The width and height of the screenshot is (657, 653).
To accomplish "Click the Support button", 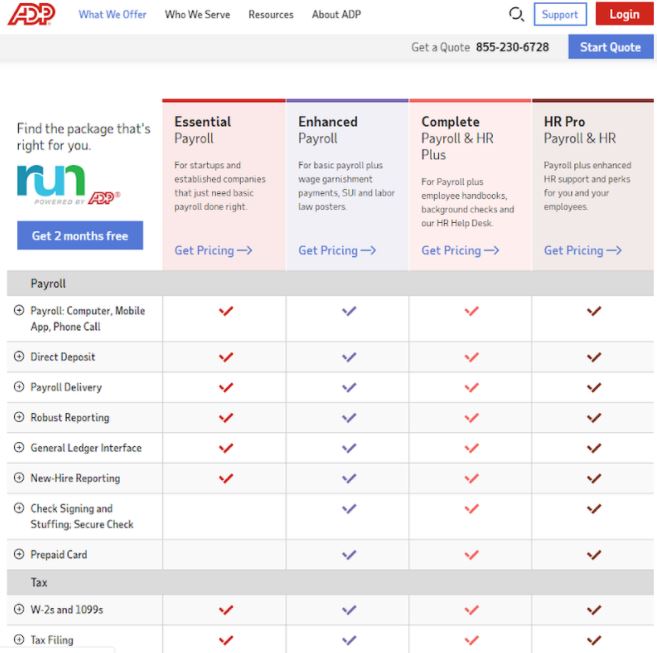I will click(560, 14).
